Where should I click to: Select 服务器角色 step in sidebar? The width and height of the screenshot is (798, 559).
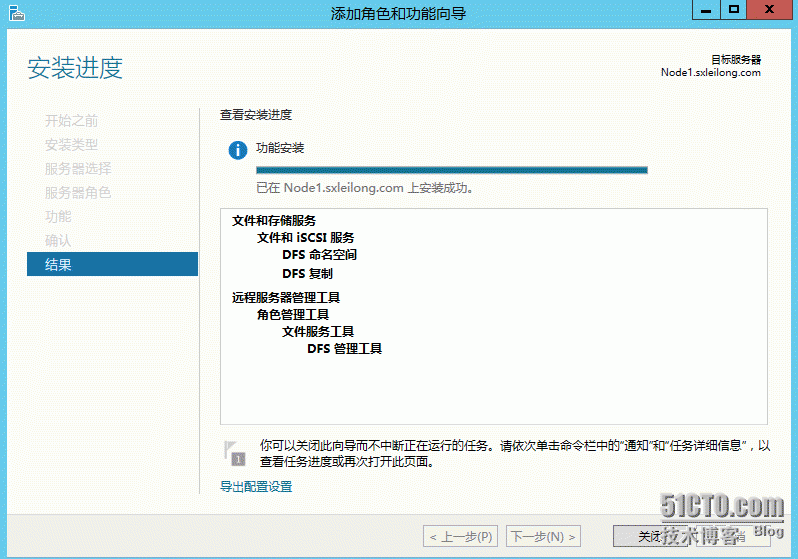pyautogui.click(x=78, y=192)
